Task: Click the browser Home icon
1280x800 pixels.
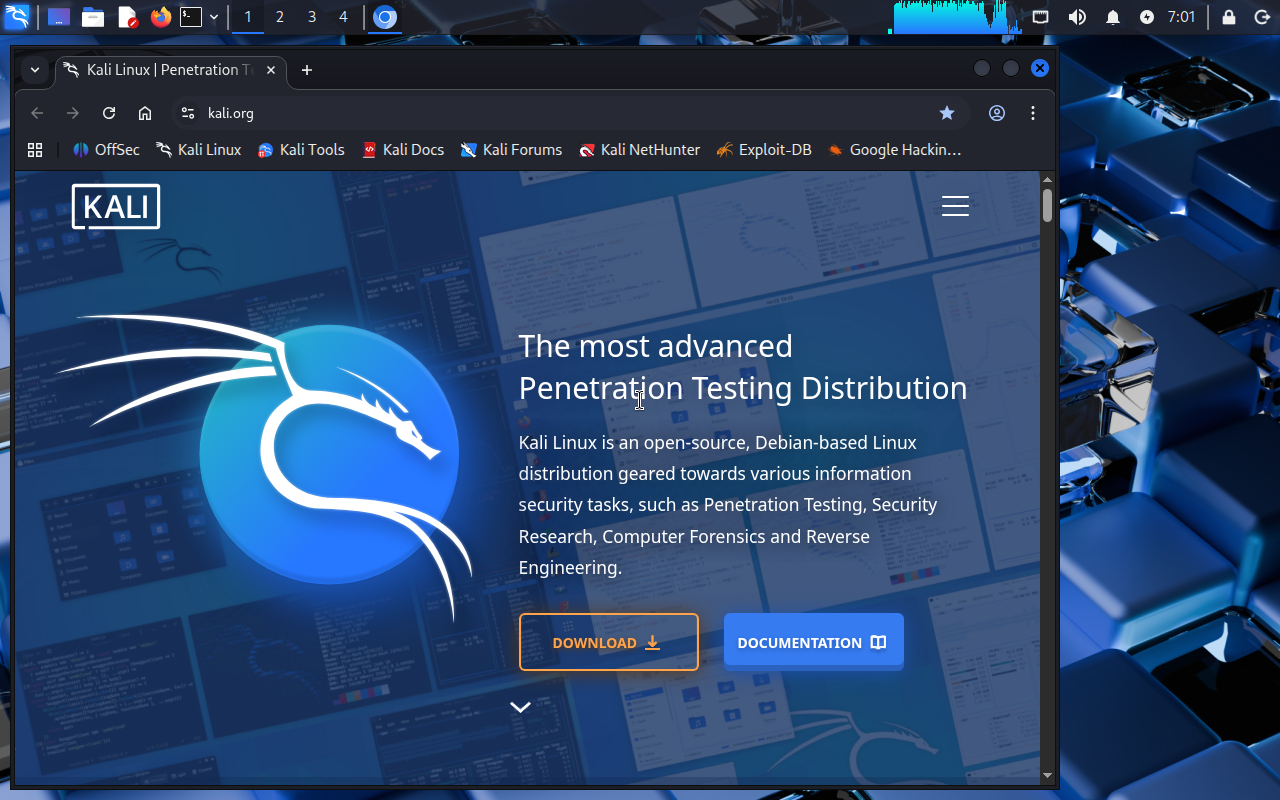Action: coord(145,113)
